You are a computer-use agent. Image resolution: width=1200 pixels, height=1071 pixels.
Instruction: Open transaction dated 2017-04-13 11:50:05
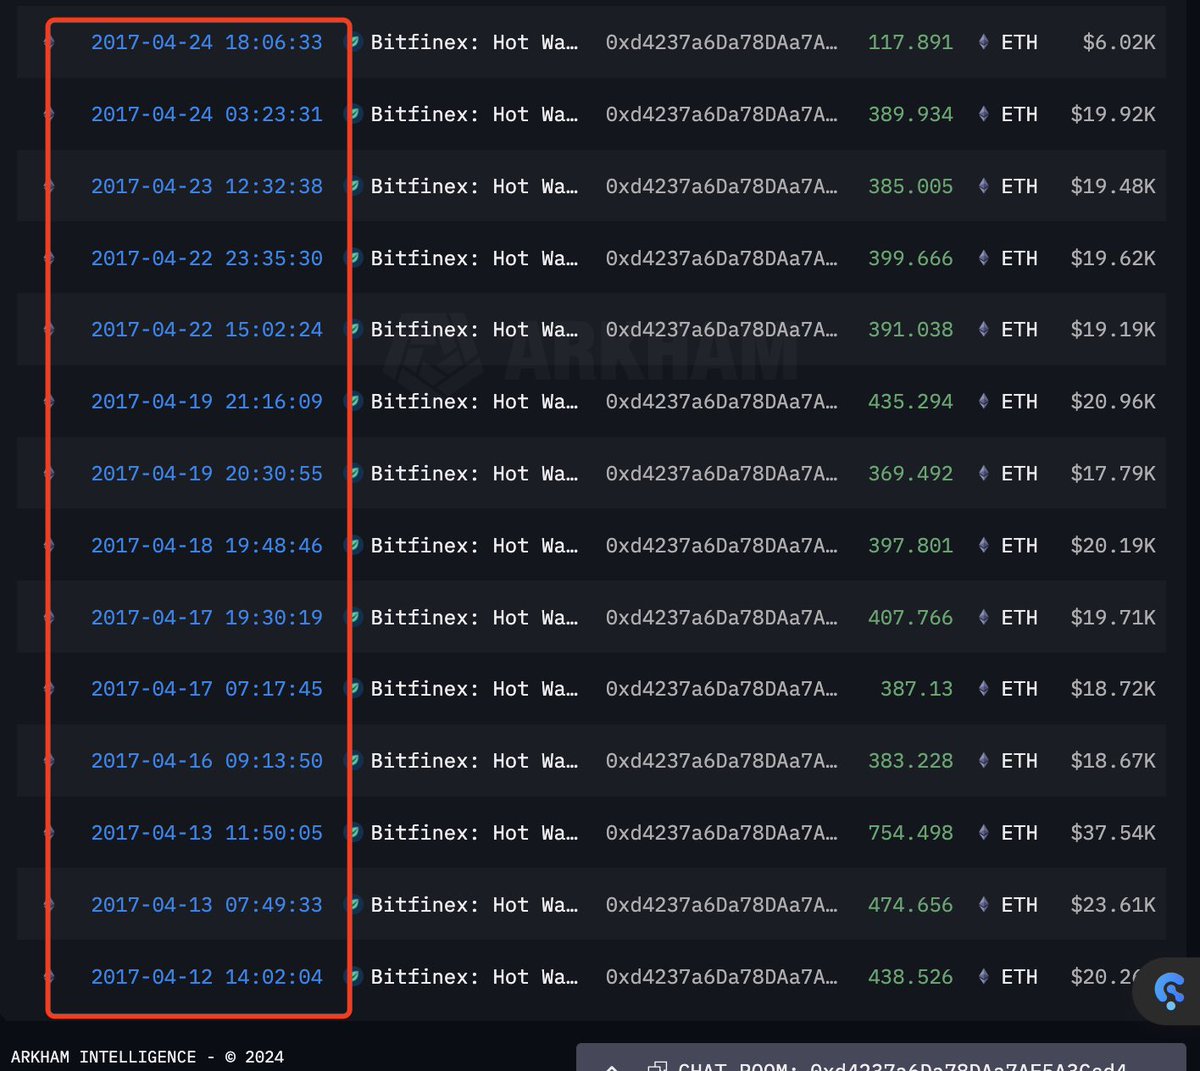pos(207,832)
